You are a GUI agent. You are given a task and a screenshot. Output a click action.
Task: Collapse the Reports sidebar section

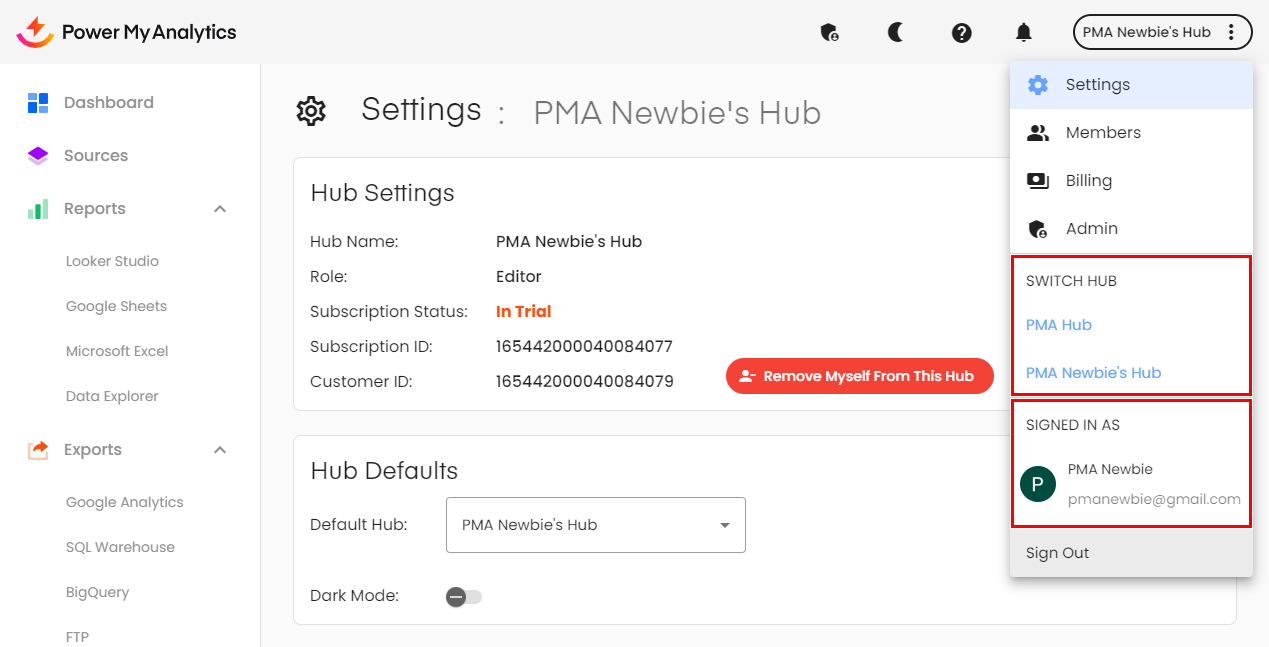[x=220, y=209]
